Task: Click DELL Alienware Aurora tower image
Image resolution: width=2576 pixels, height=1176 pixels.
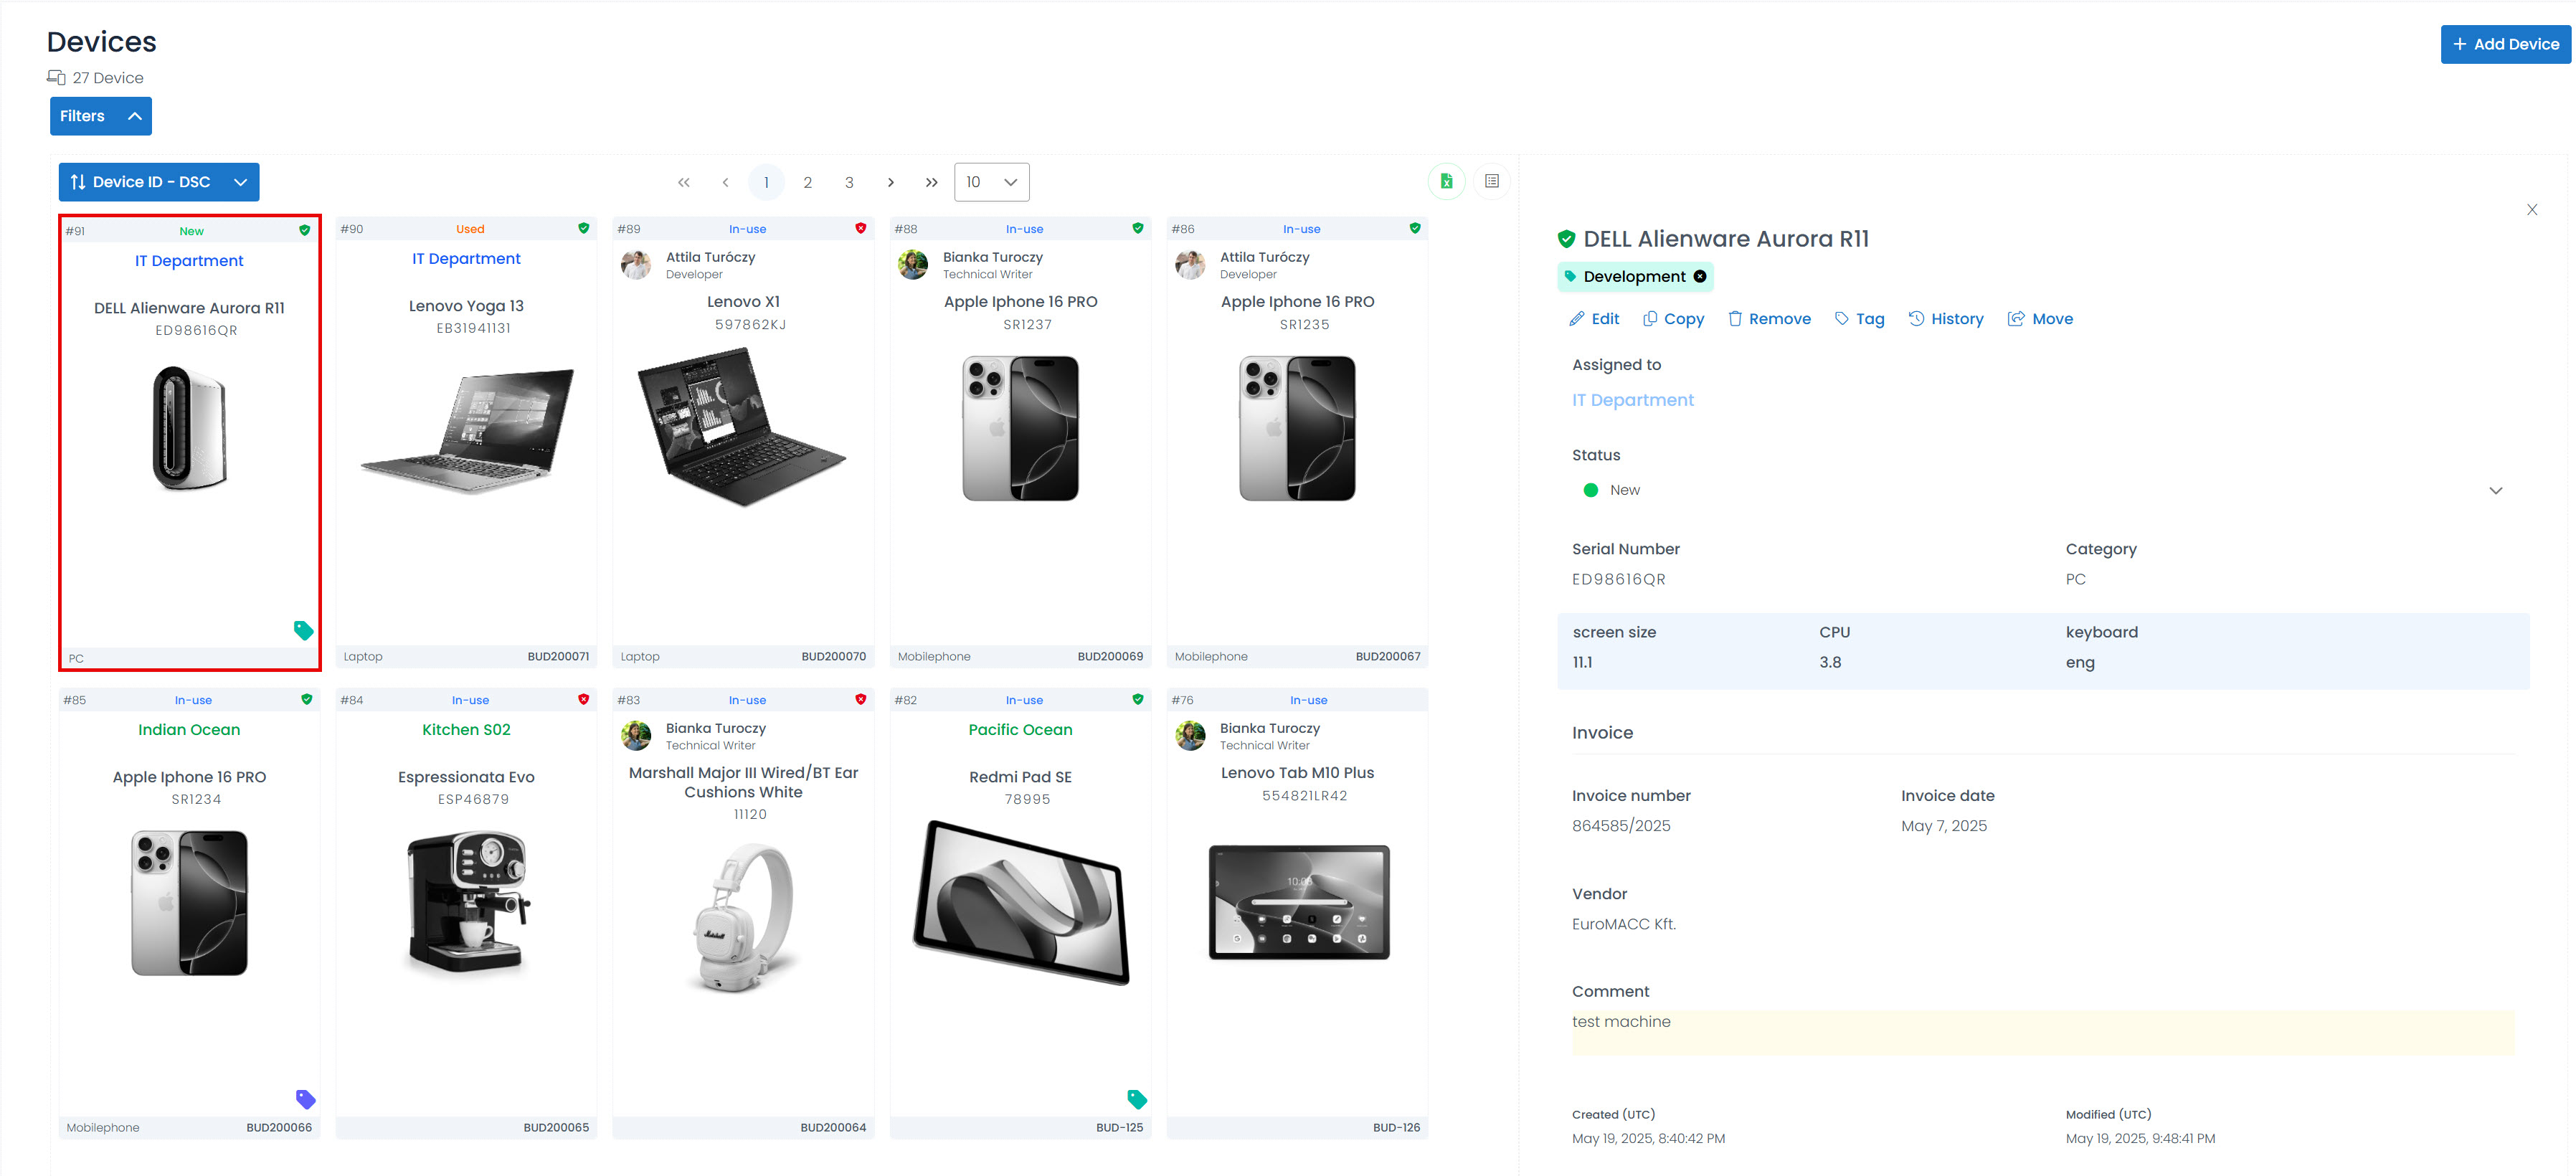Action: 190,428
